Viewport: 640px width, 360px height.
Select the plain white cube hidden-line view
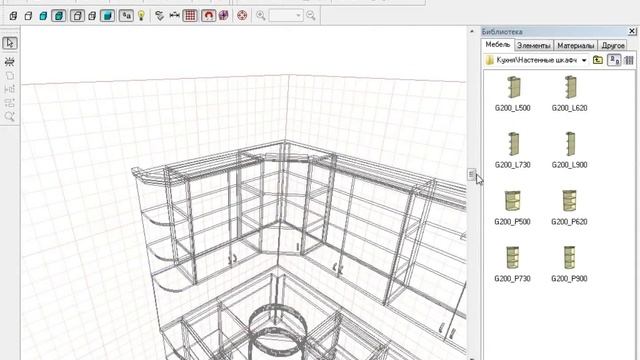(28, 16)
